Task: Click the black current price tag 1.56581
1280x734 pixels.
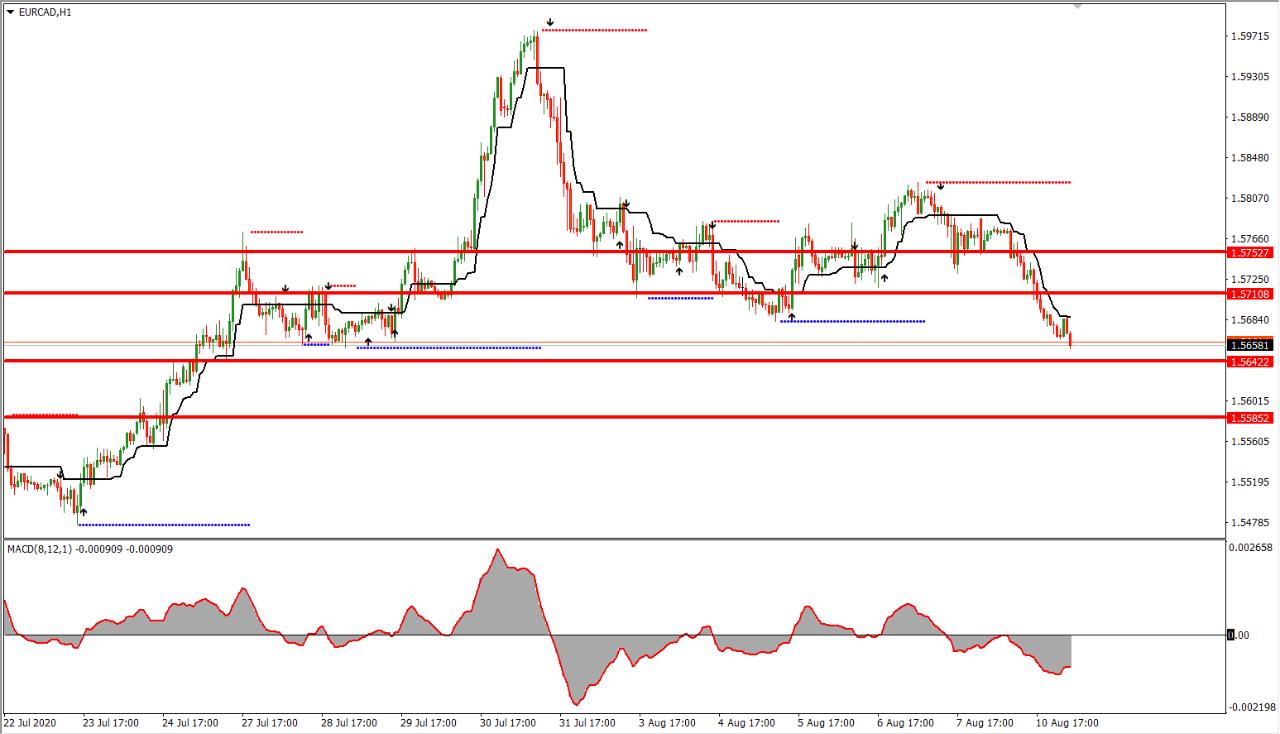Action: click(1250, 345)
